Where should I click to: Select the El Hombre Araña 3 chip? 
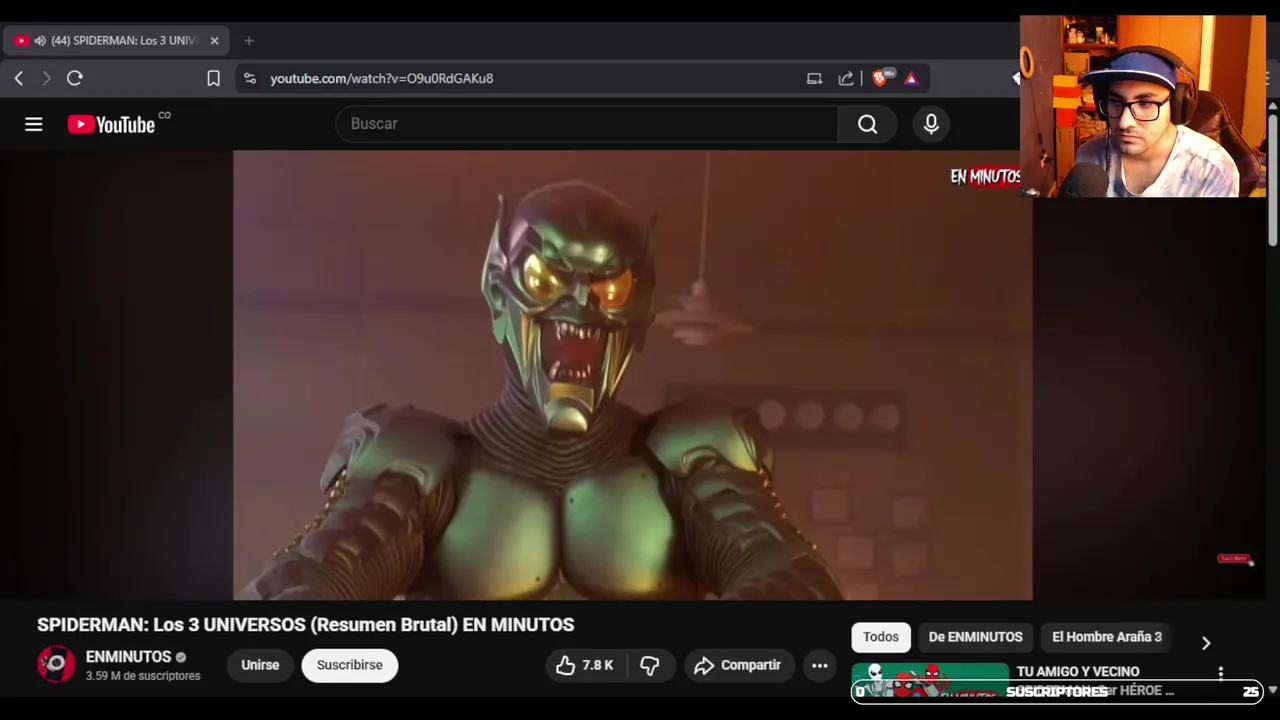(x=1107, y=637)
